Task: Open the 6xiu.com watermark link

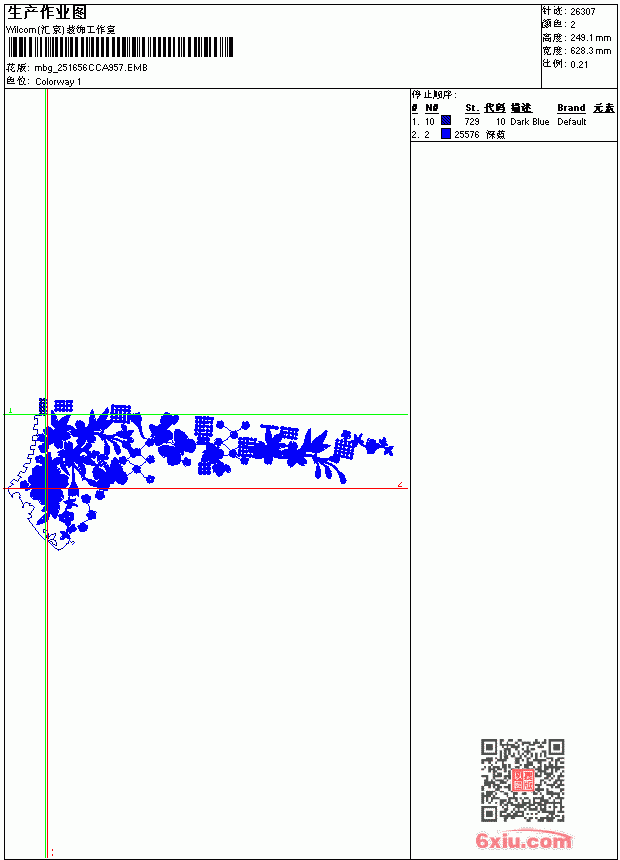Action: 523,840
